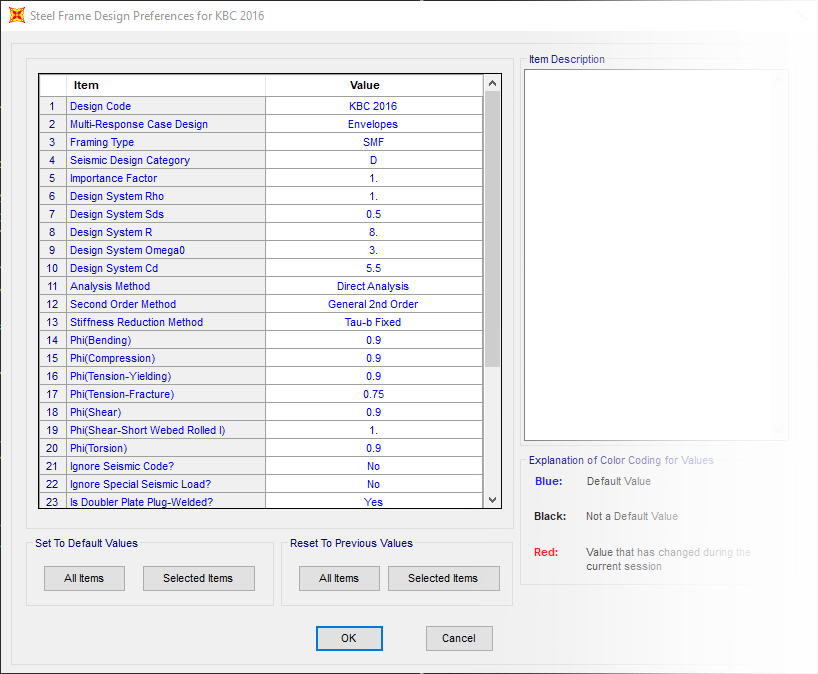Set all items to default values
The image size is (818, 674).
click(84, 578)
